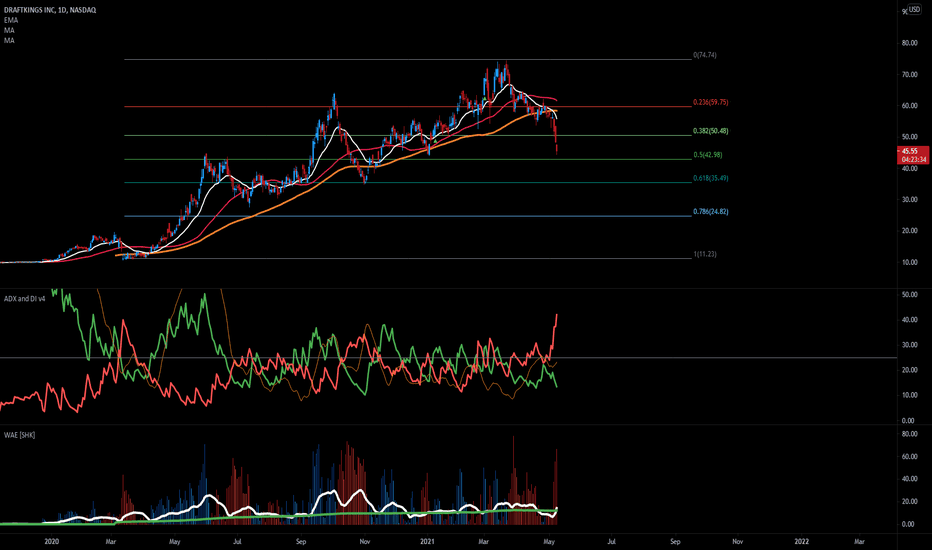The width and height of the screenshot is (932, 550).
Task: Select the 1(11.23) Fibonacci level label
Action: coord(705,254)
